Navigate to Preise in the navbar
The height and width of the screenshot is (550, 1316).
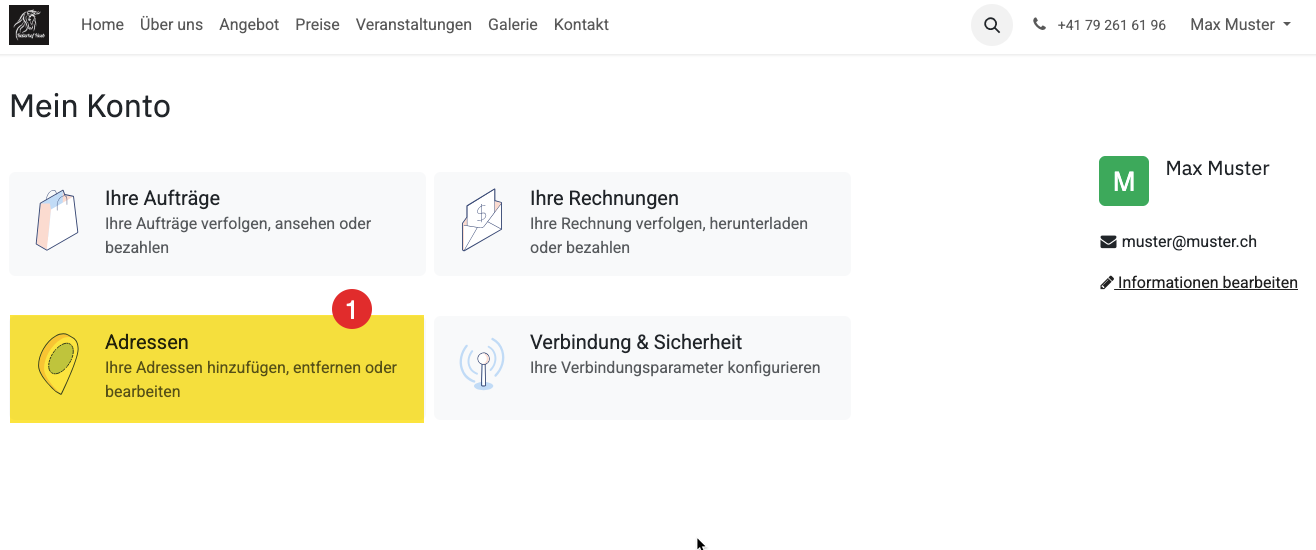317,25
